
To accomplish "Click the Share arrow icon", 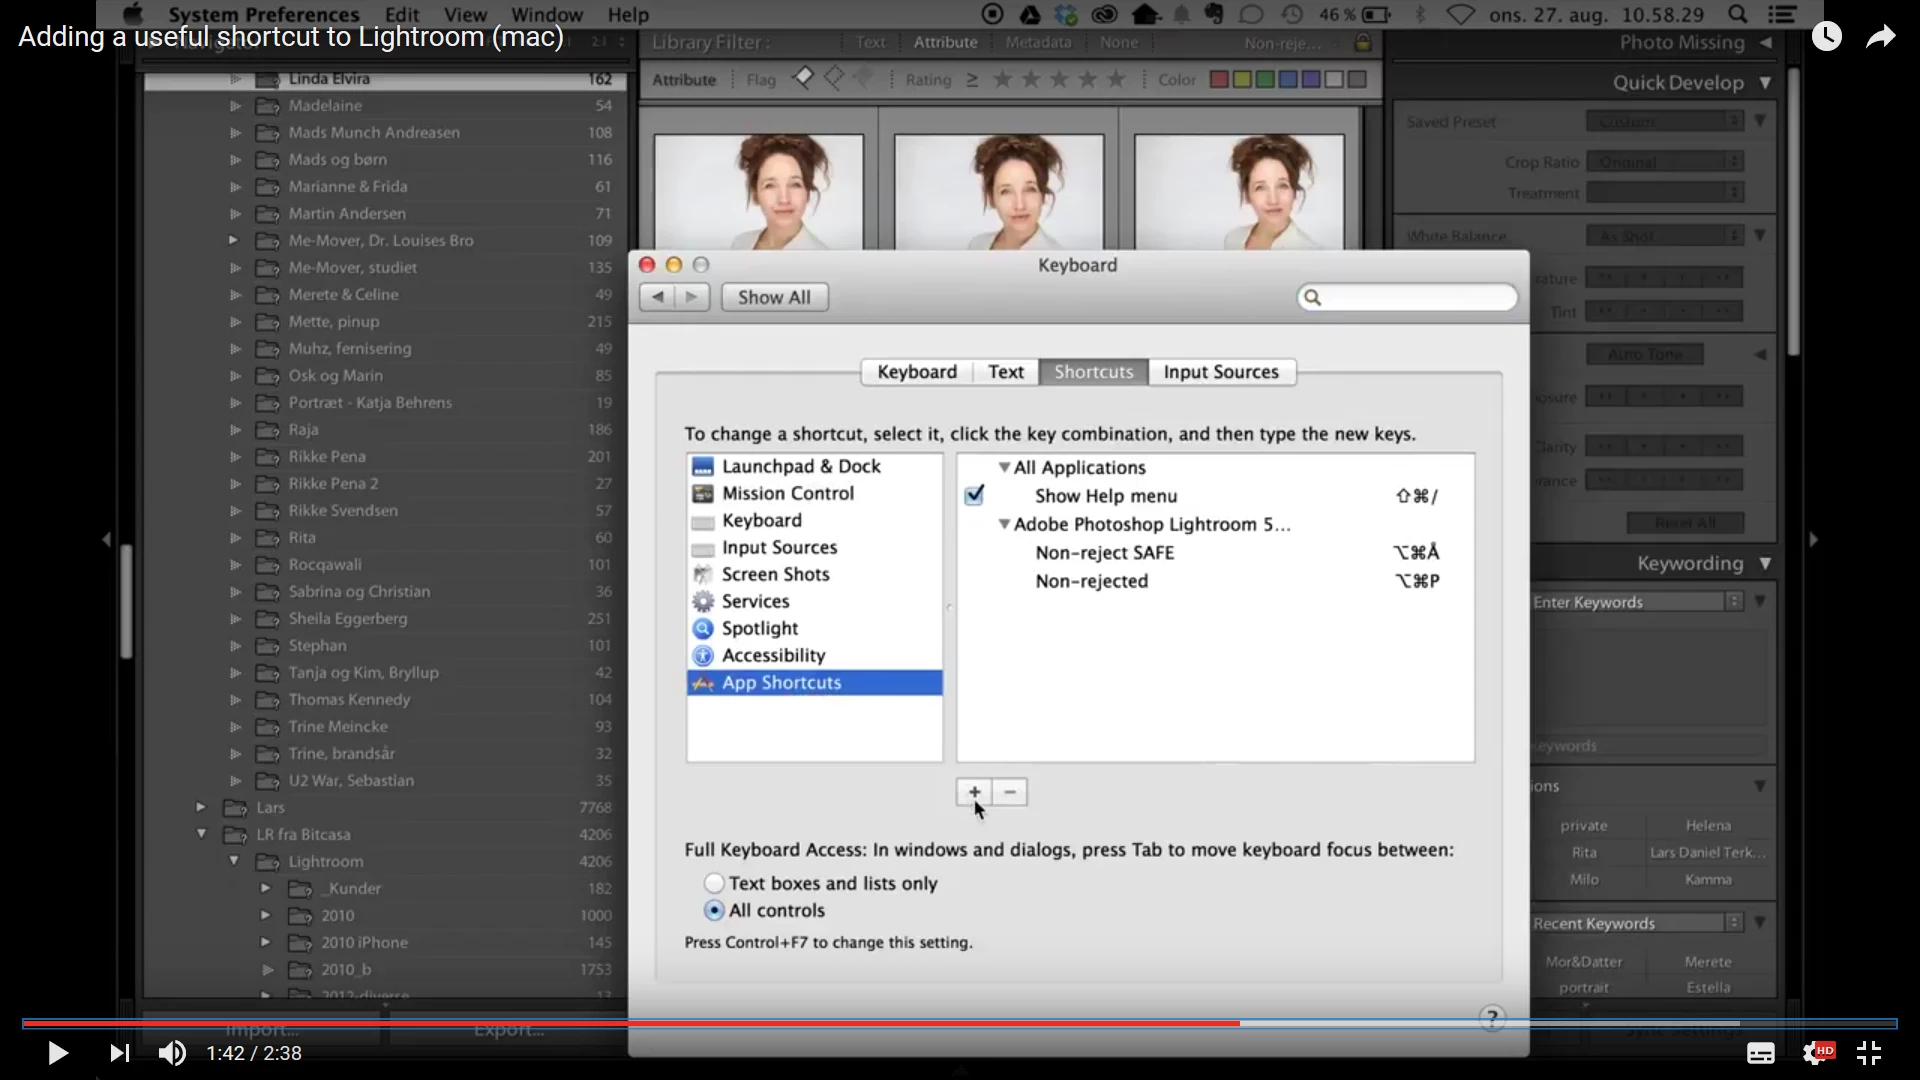I will tap(1880, 37).
